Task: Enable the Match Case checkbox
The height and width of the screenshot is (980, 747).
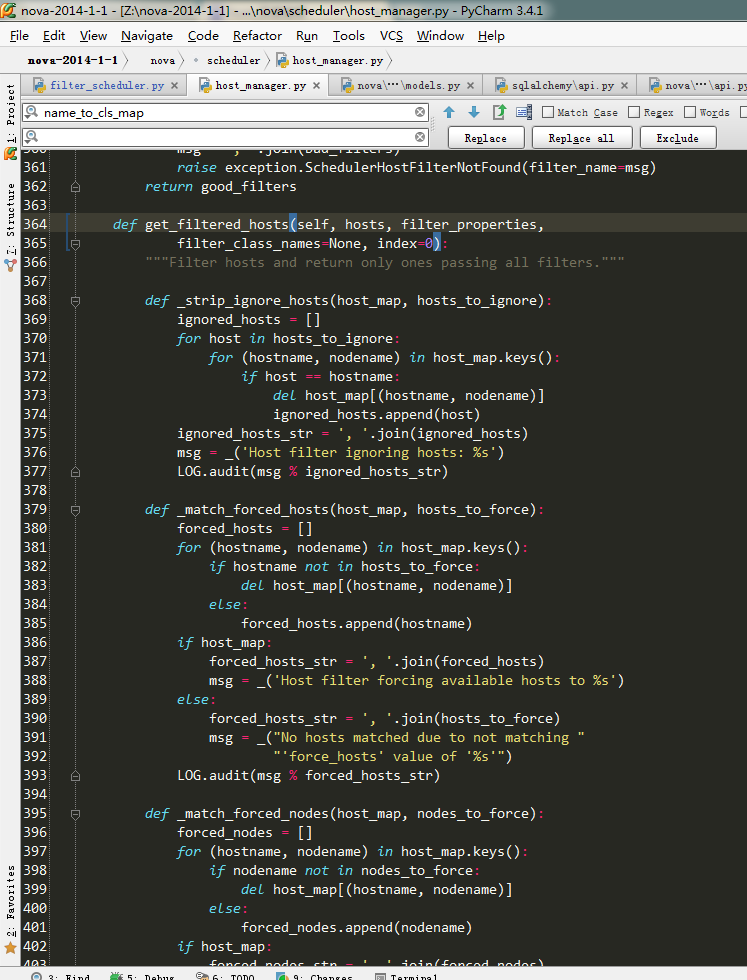Action: [548, 112]
